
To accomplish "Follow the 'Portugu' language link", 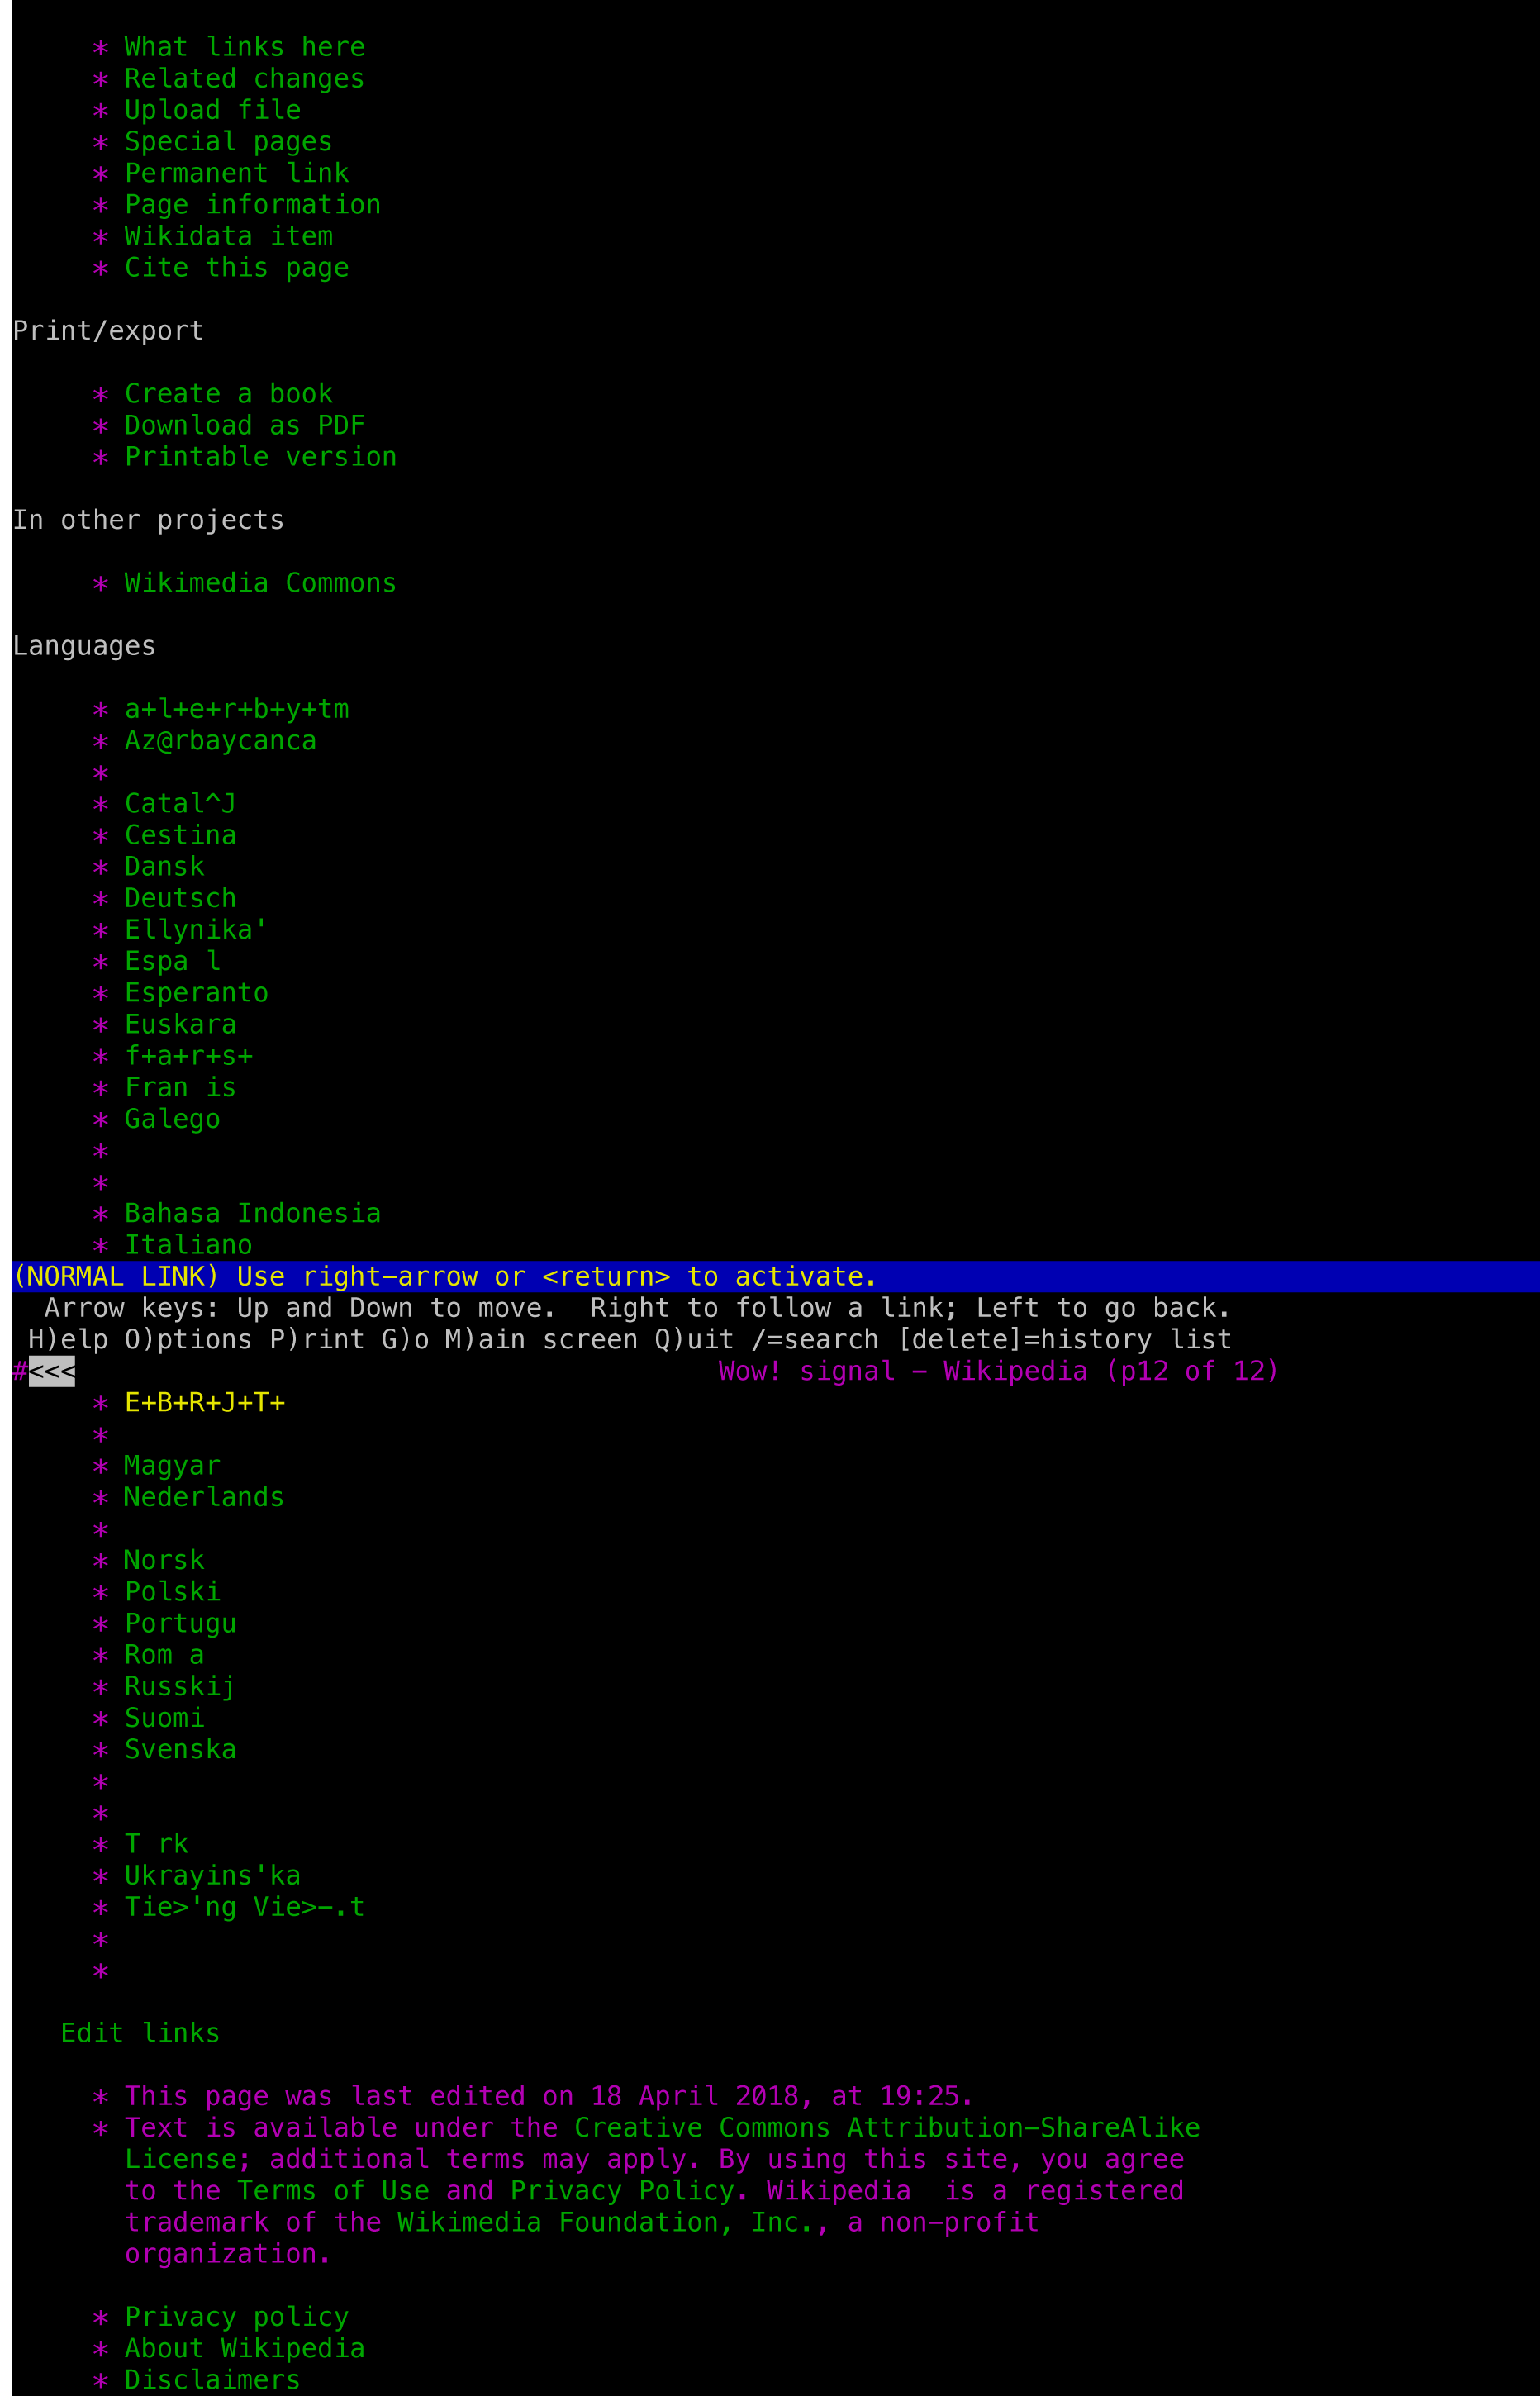I will click(x=181, y=1623).
